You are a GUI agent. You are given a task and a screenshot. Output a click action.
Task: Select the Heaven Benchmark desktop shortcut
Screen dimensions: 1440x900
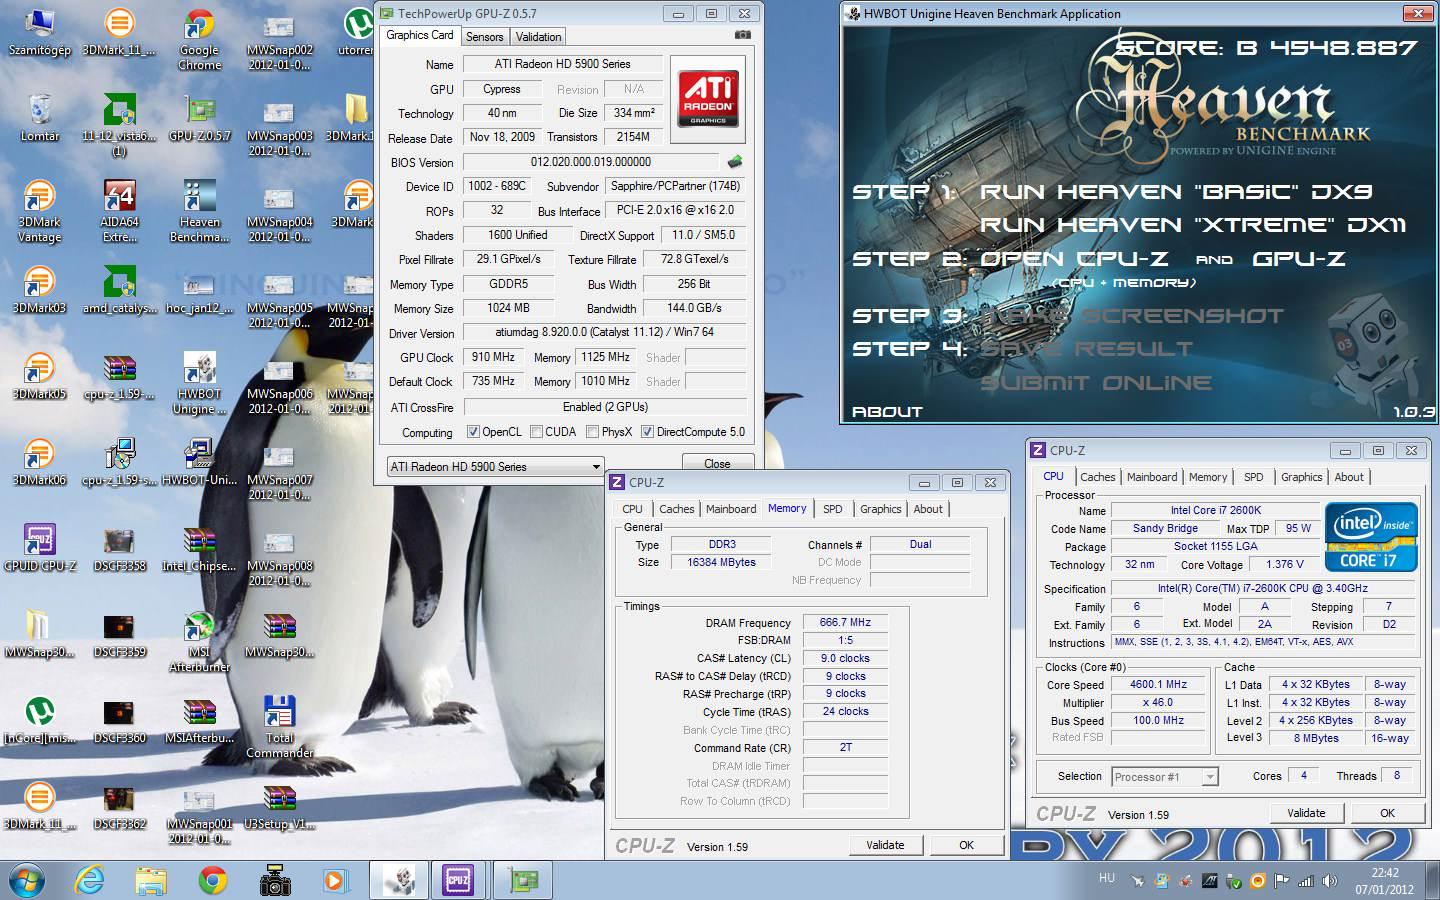(199, 212)
